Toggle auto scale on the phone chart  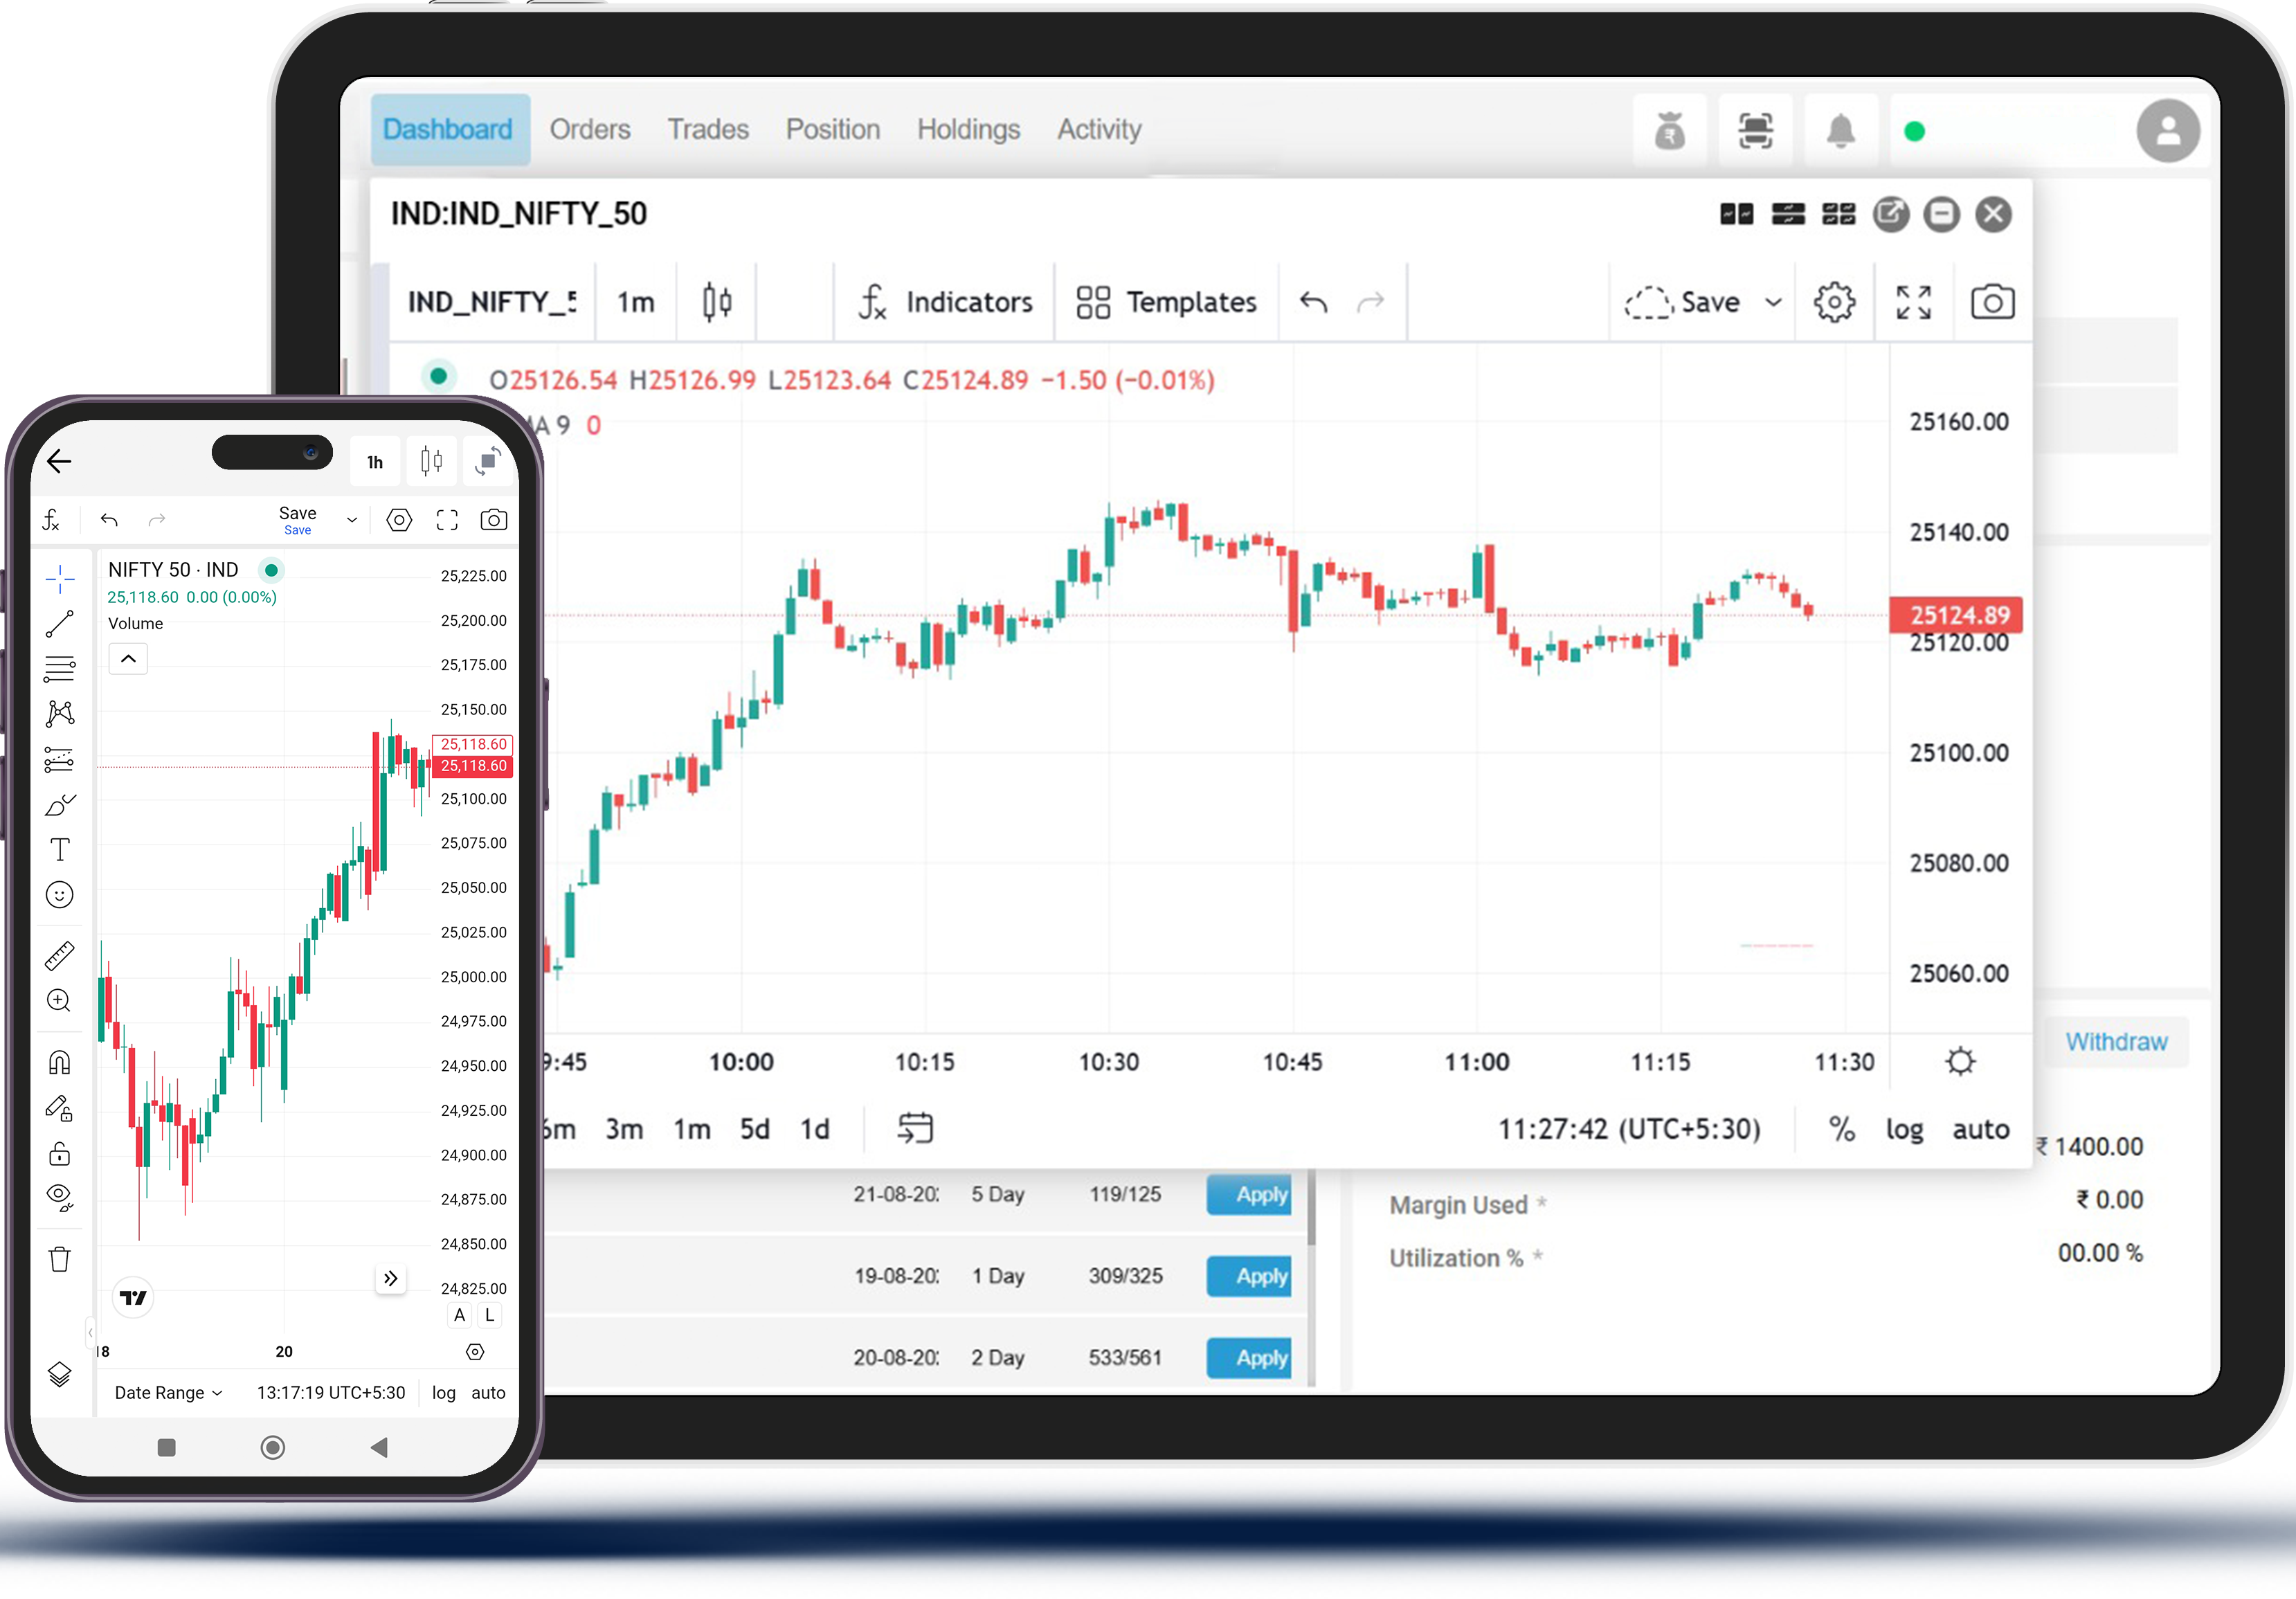click(488, 1393)
